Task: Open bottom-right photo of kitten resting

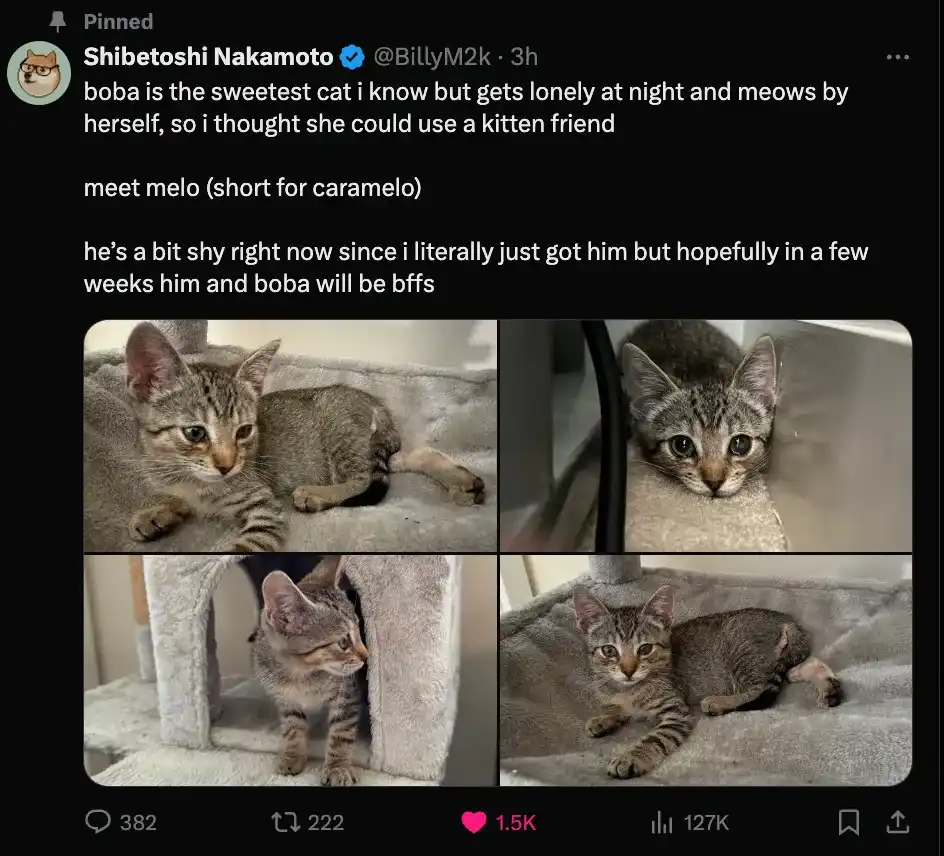Action: tap(706, 670)
